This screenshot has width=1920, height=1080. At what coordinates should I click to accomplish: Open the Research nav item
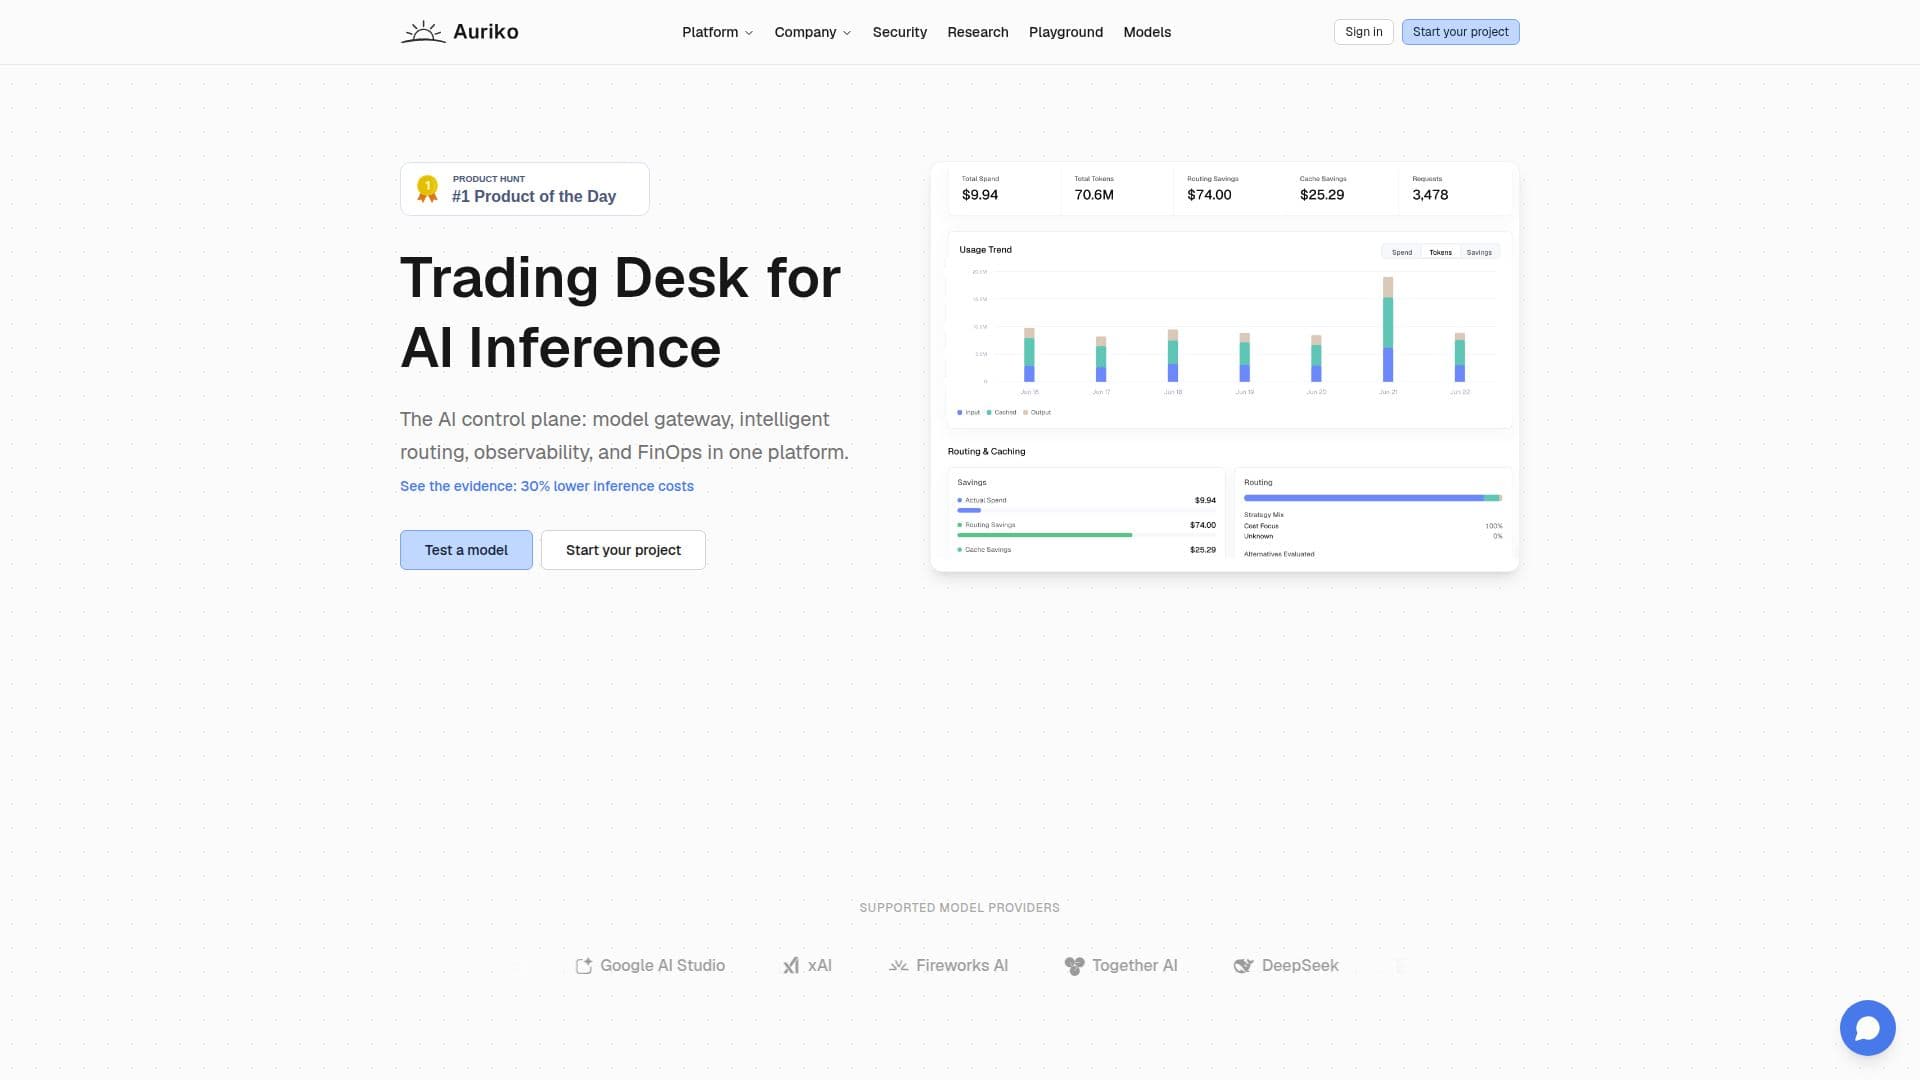point(978,32)
